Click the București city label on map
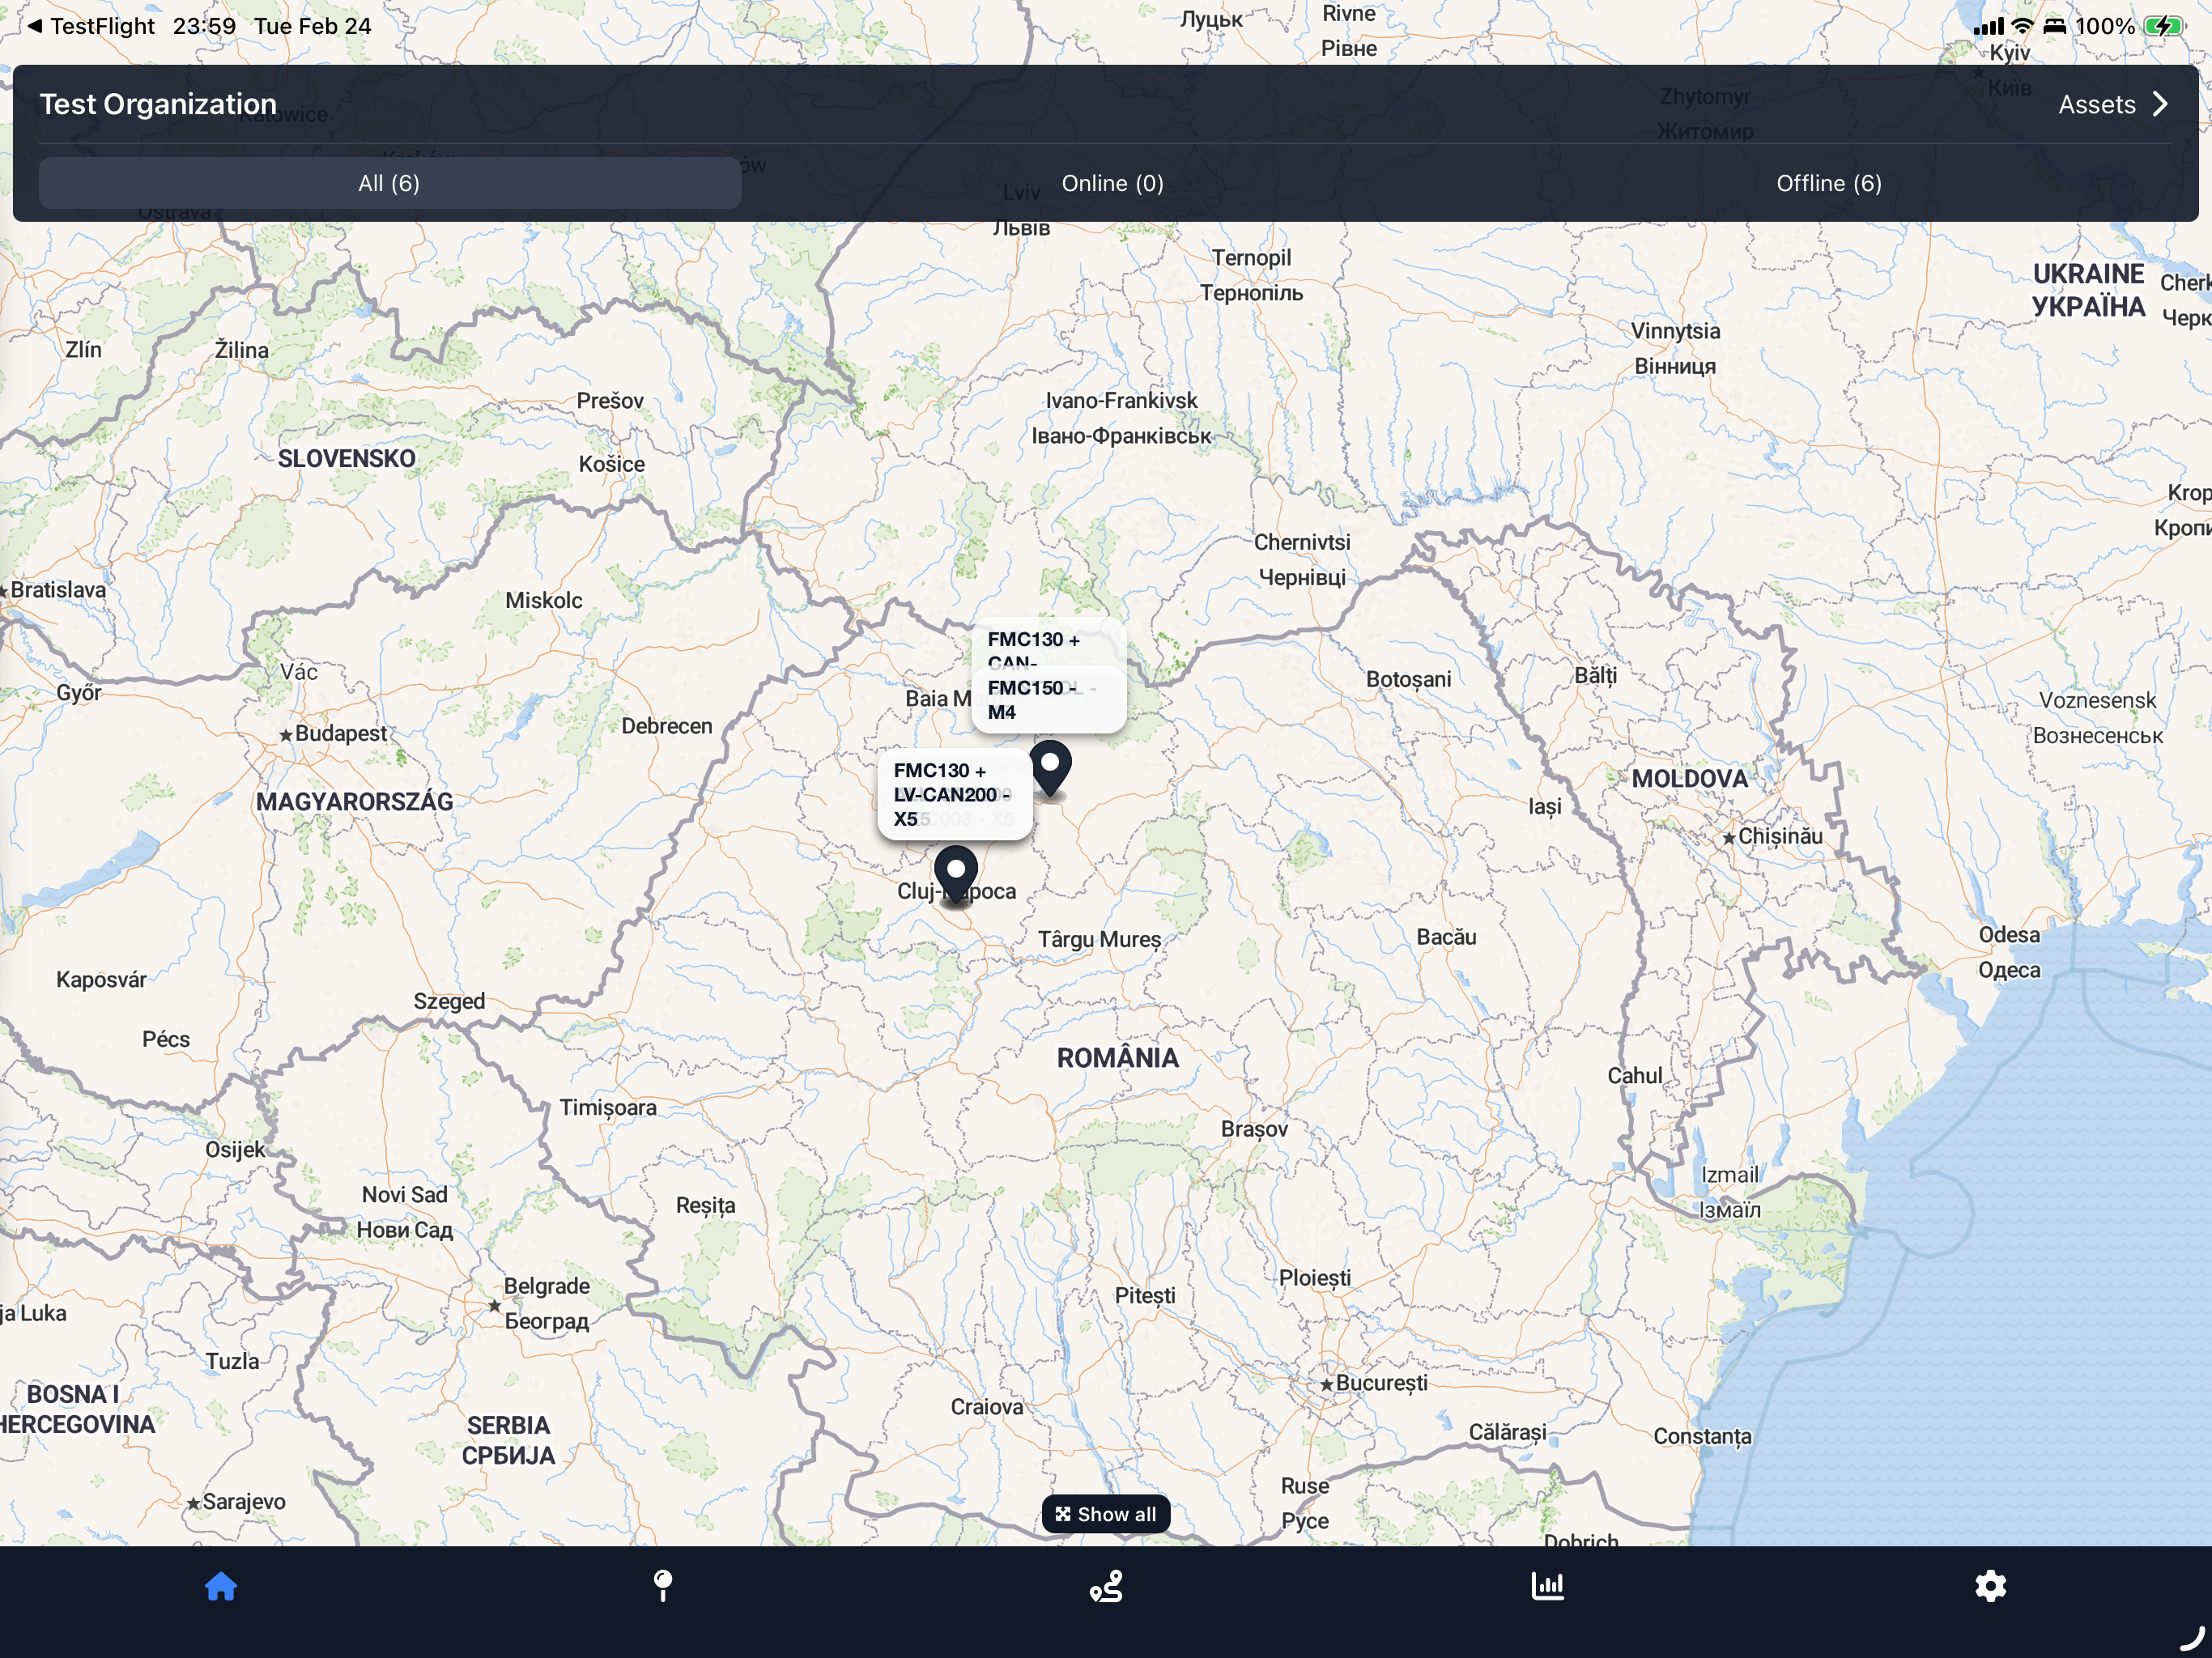Viewport: 2212px width, 1658px height. coord(1381,1383)
